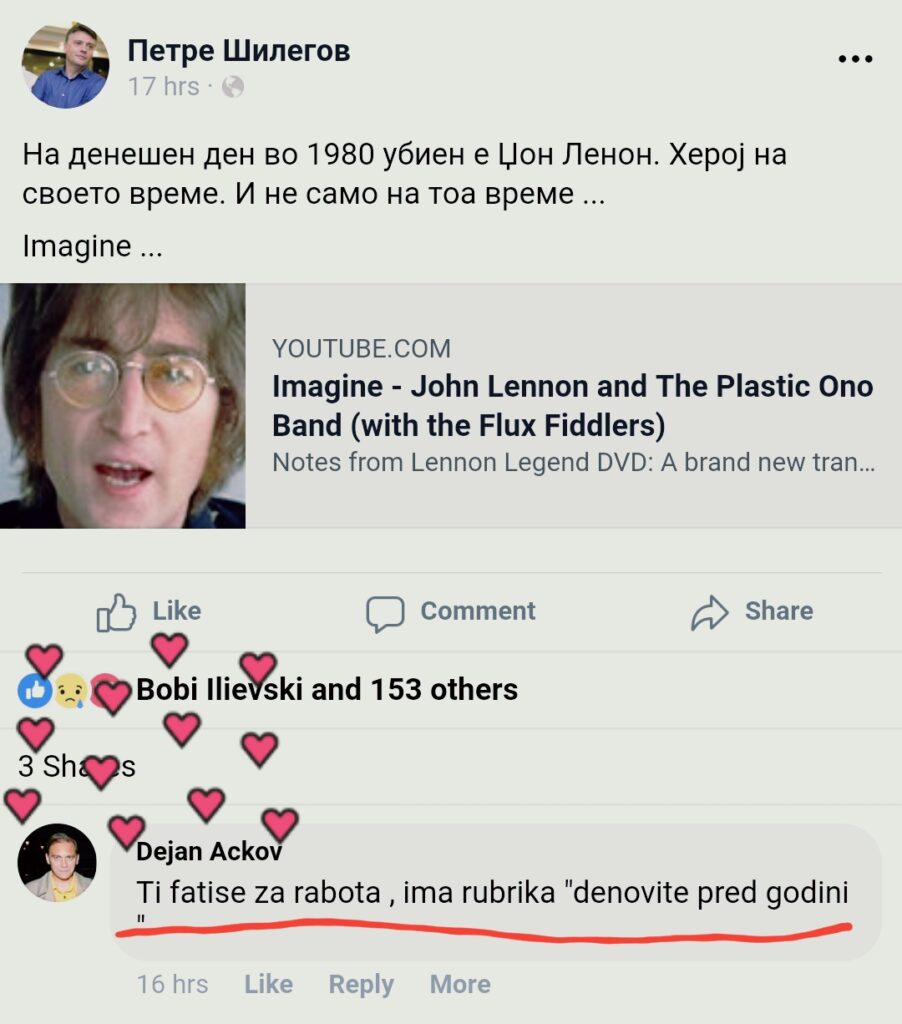This screenshot has width=902, height=1024.
Task: Reply to Dejan Ackov's comment
Action: (x=361, y=984)
